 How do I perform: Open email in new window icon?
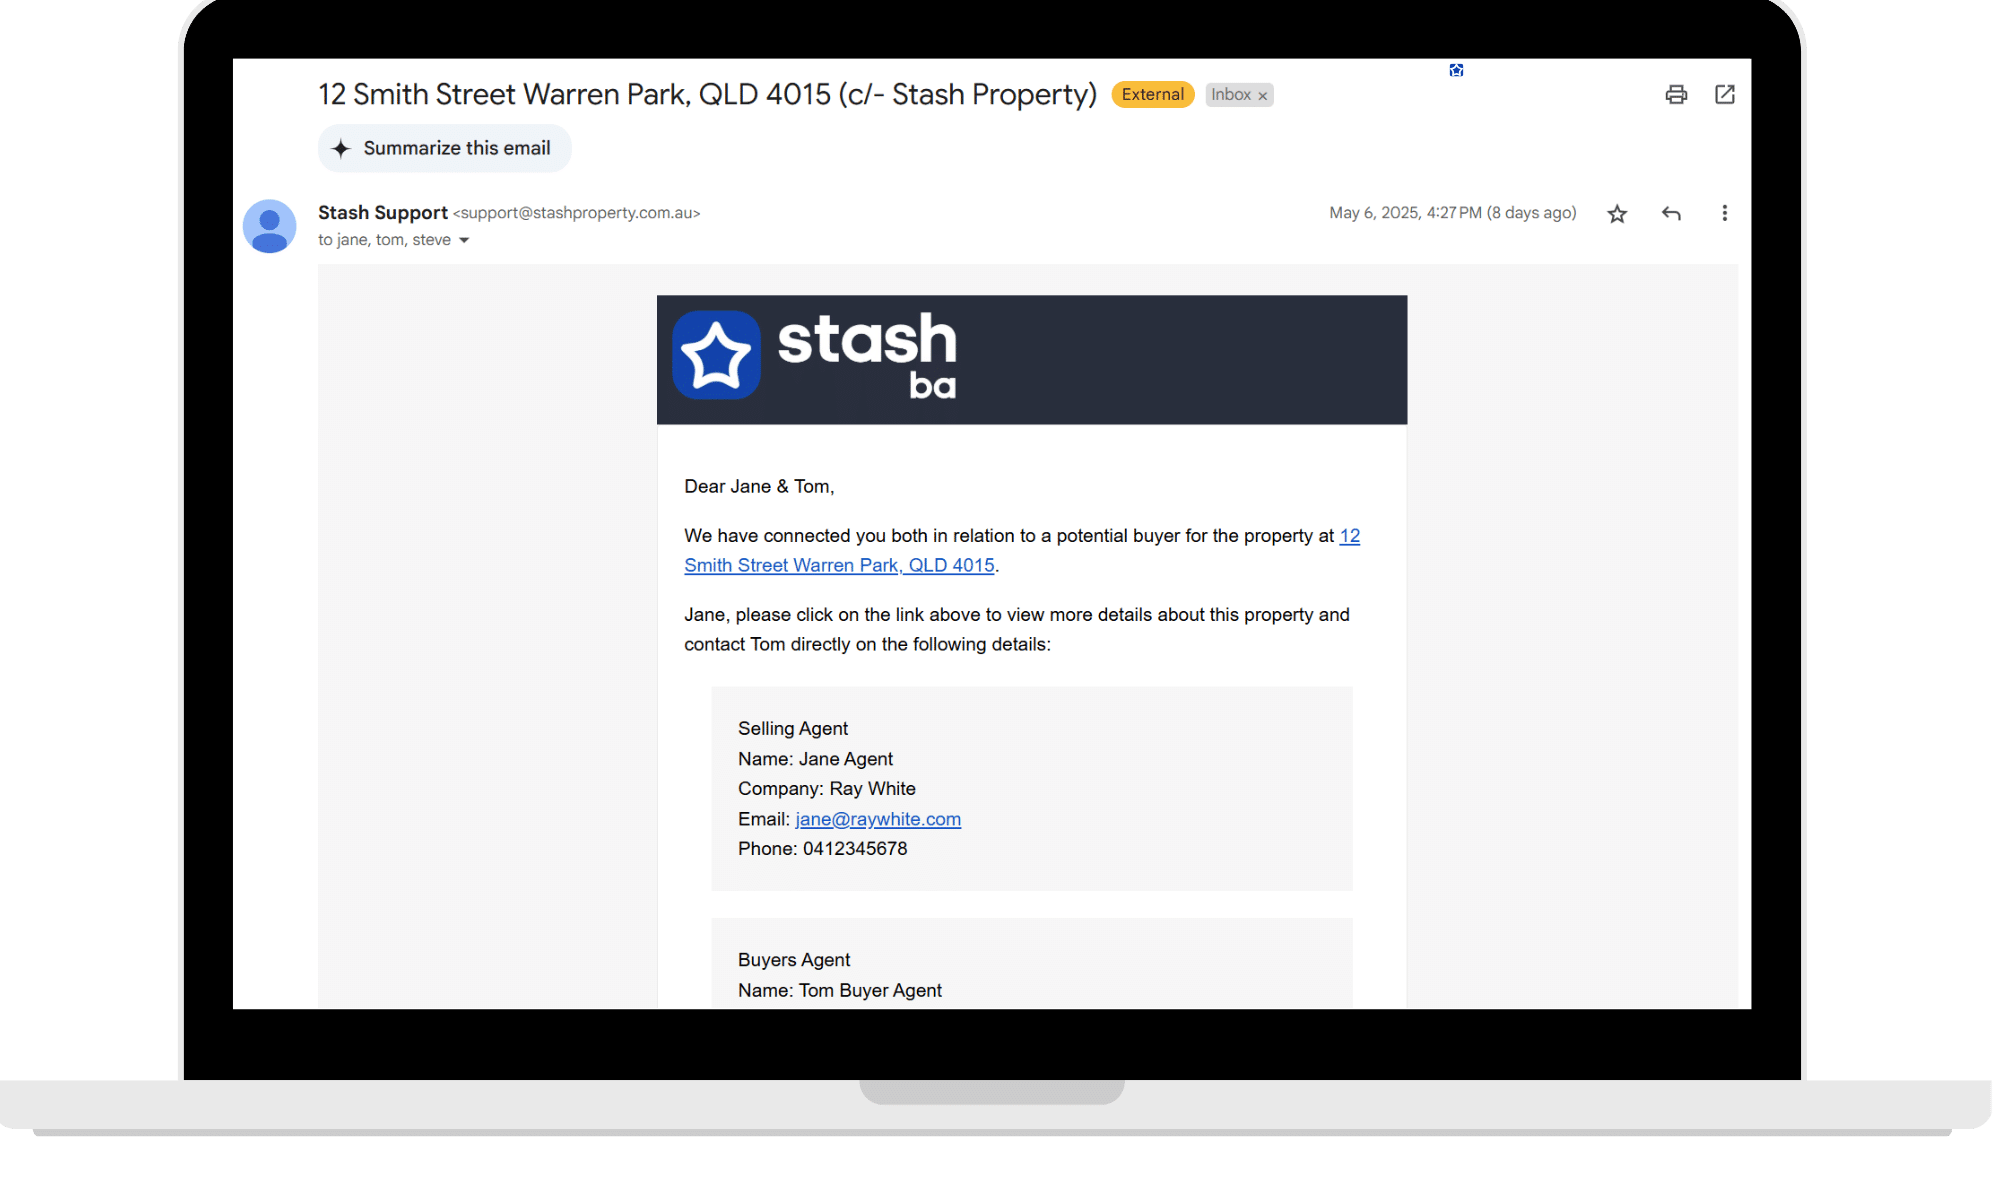click(x=1725, y=94)
